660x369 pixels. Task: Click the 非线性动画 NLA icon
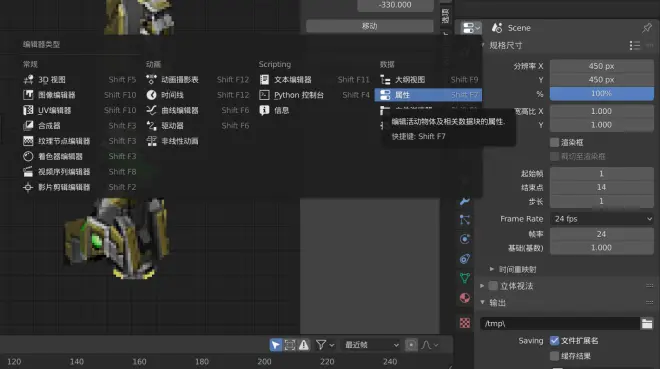tap(151, 141)
